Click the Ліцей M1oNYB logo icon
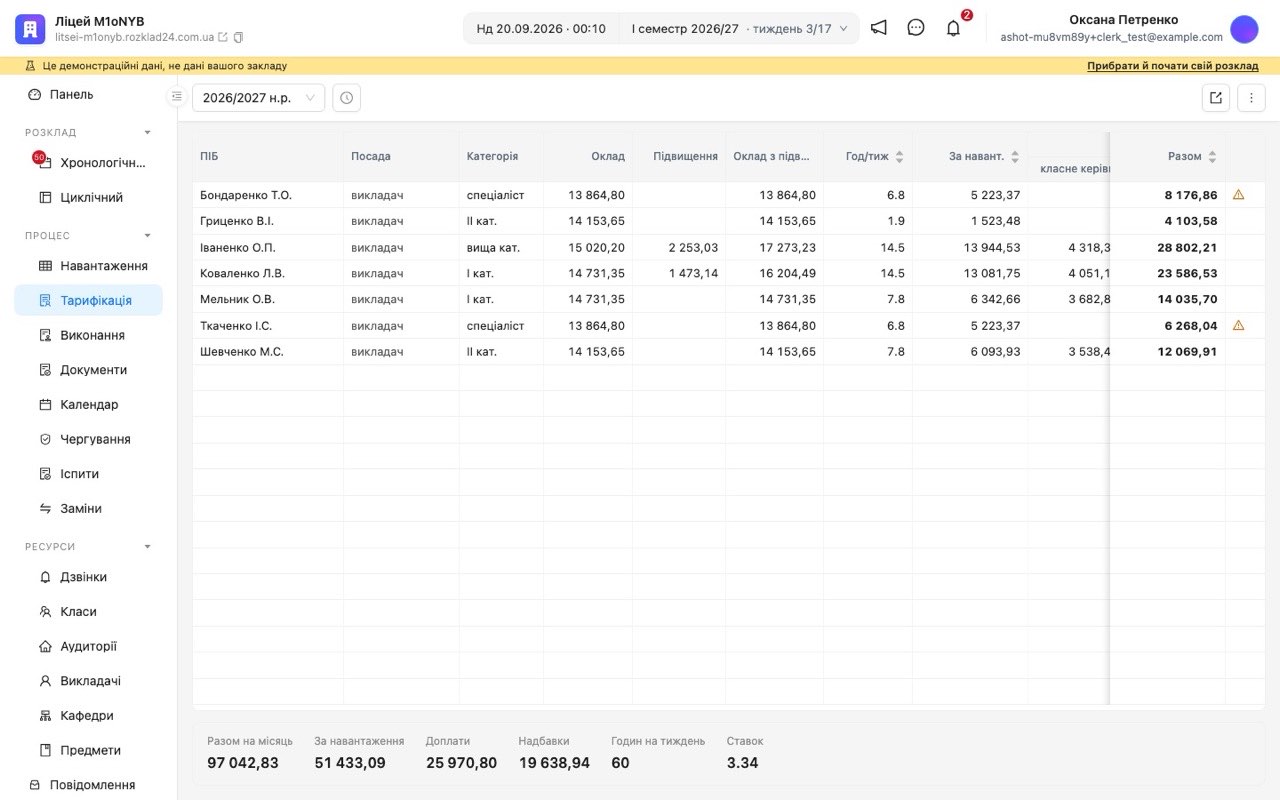 point(30,29)
